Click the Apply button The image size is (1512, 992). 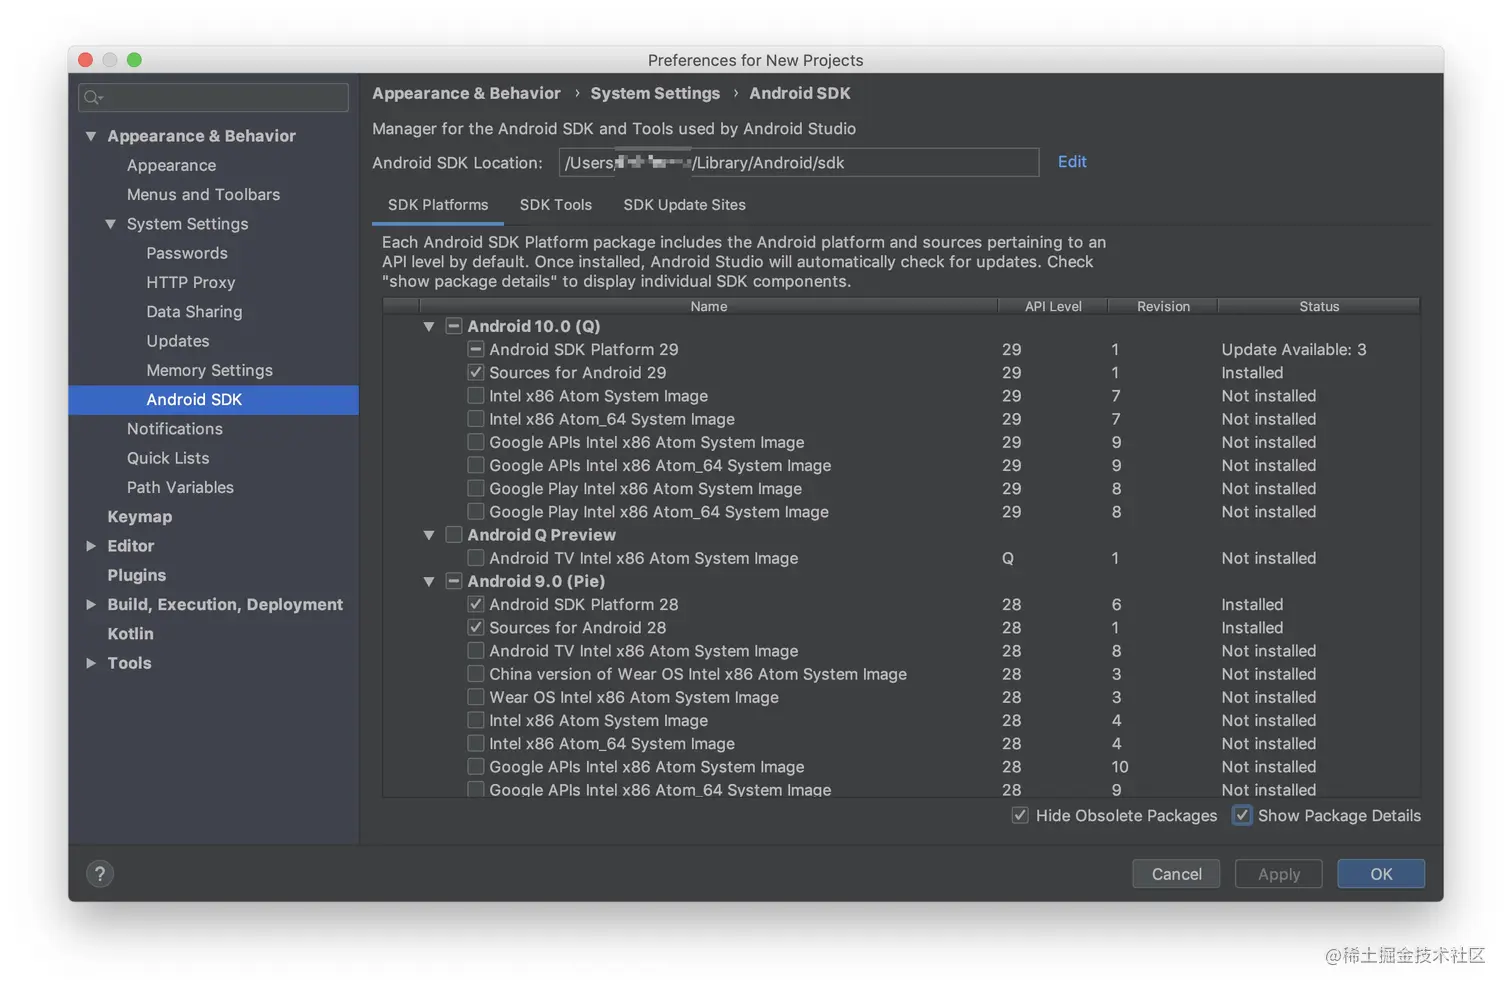pyautogui.click(x=1279, y=874)
